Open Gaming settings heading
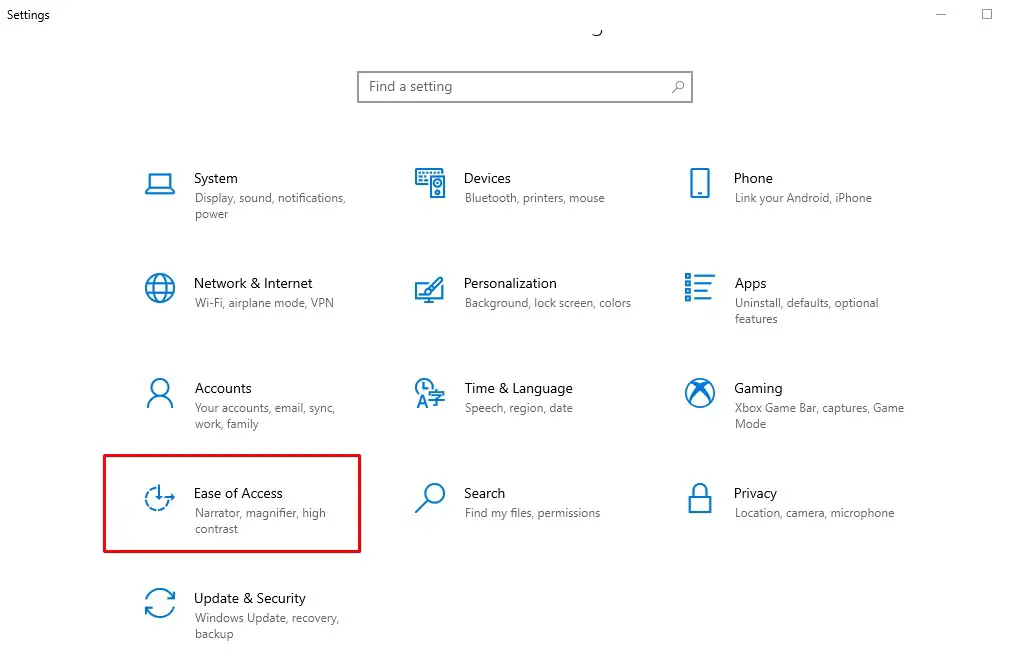This screenshot has width=1014, height=658. point(758,388)
